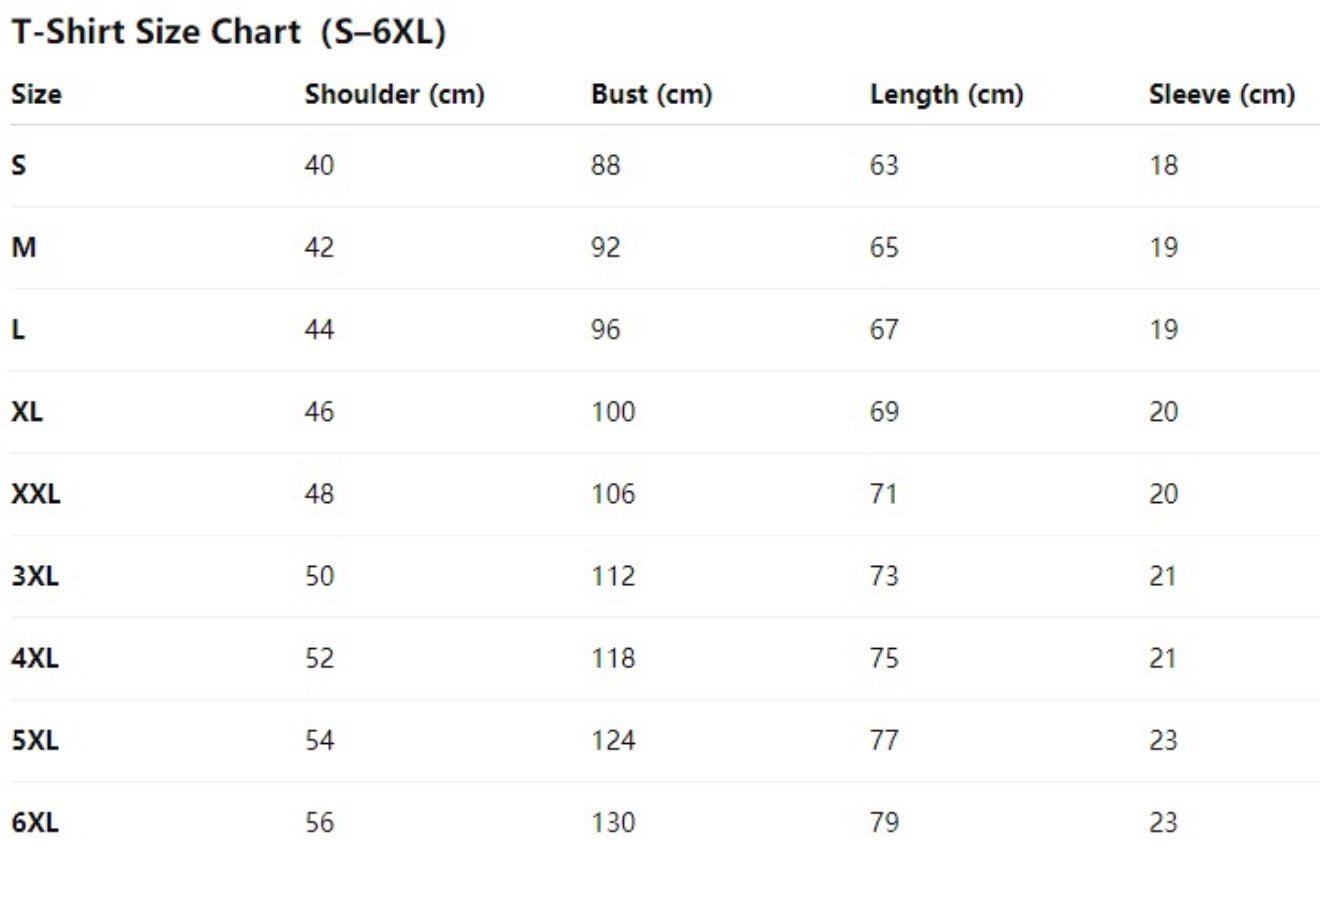Select the 6XL size row label
Image resolution: width=1320 pixels, height=899 pixels.
click(x=35, y=822)
